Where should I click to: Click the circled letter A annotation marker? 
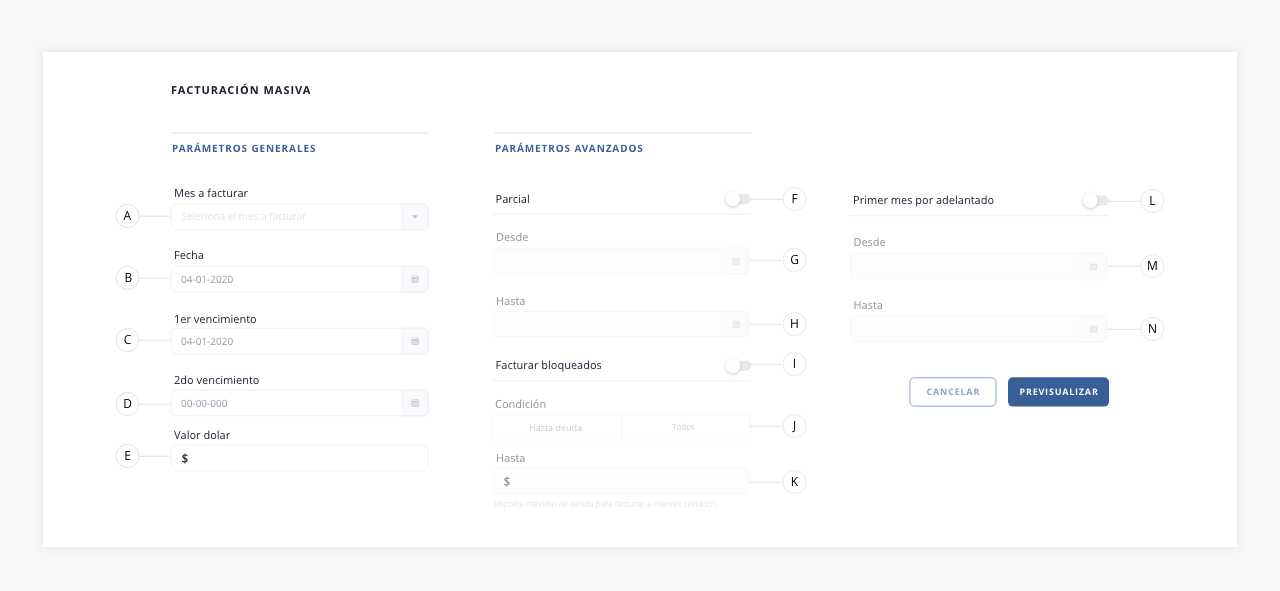(x=127, y=216)
